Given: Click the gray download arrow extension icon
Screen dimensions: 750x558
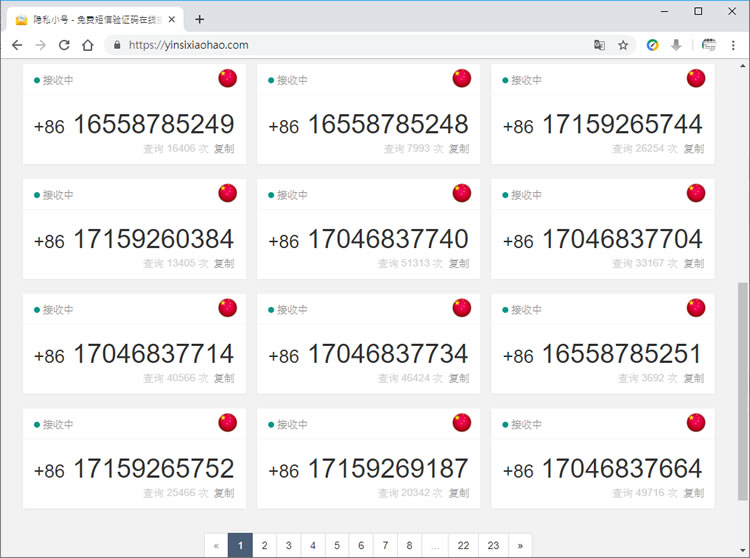Looking at the screenshot, I should tap(676, 45).
